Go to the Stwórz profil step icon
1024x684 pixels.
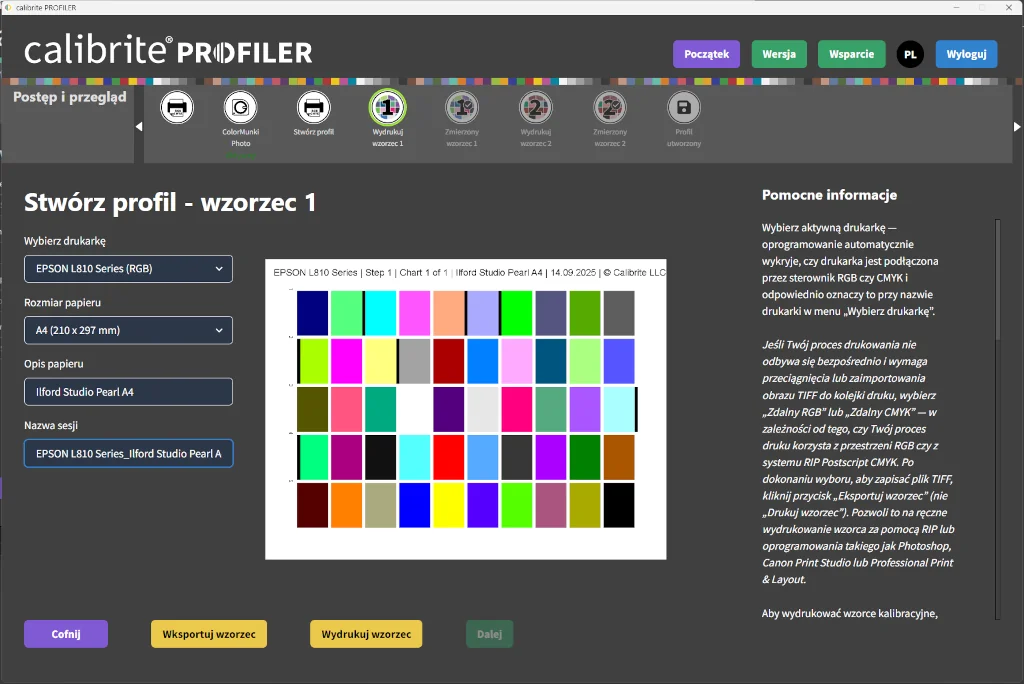point(313,108)
